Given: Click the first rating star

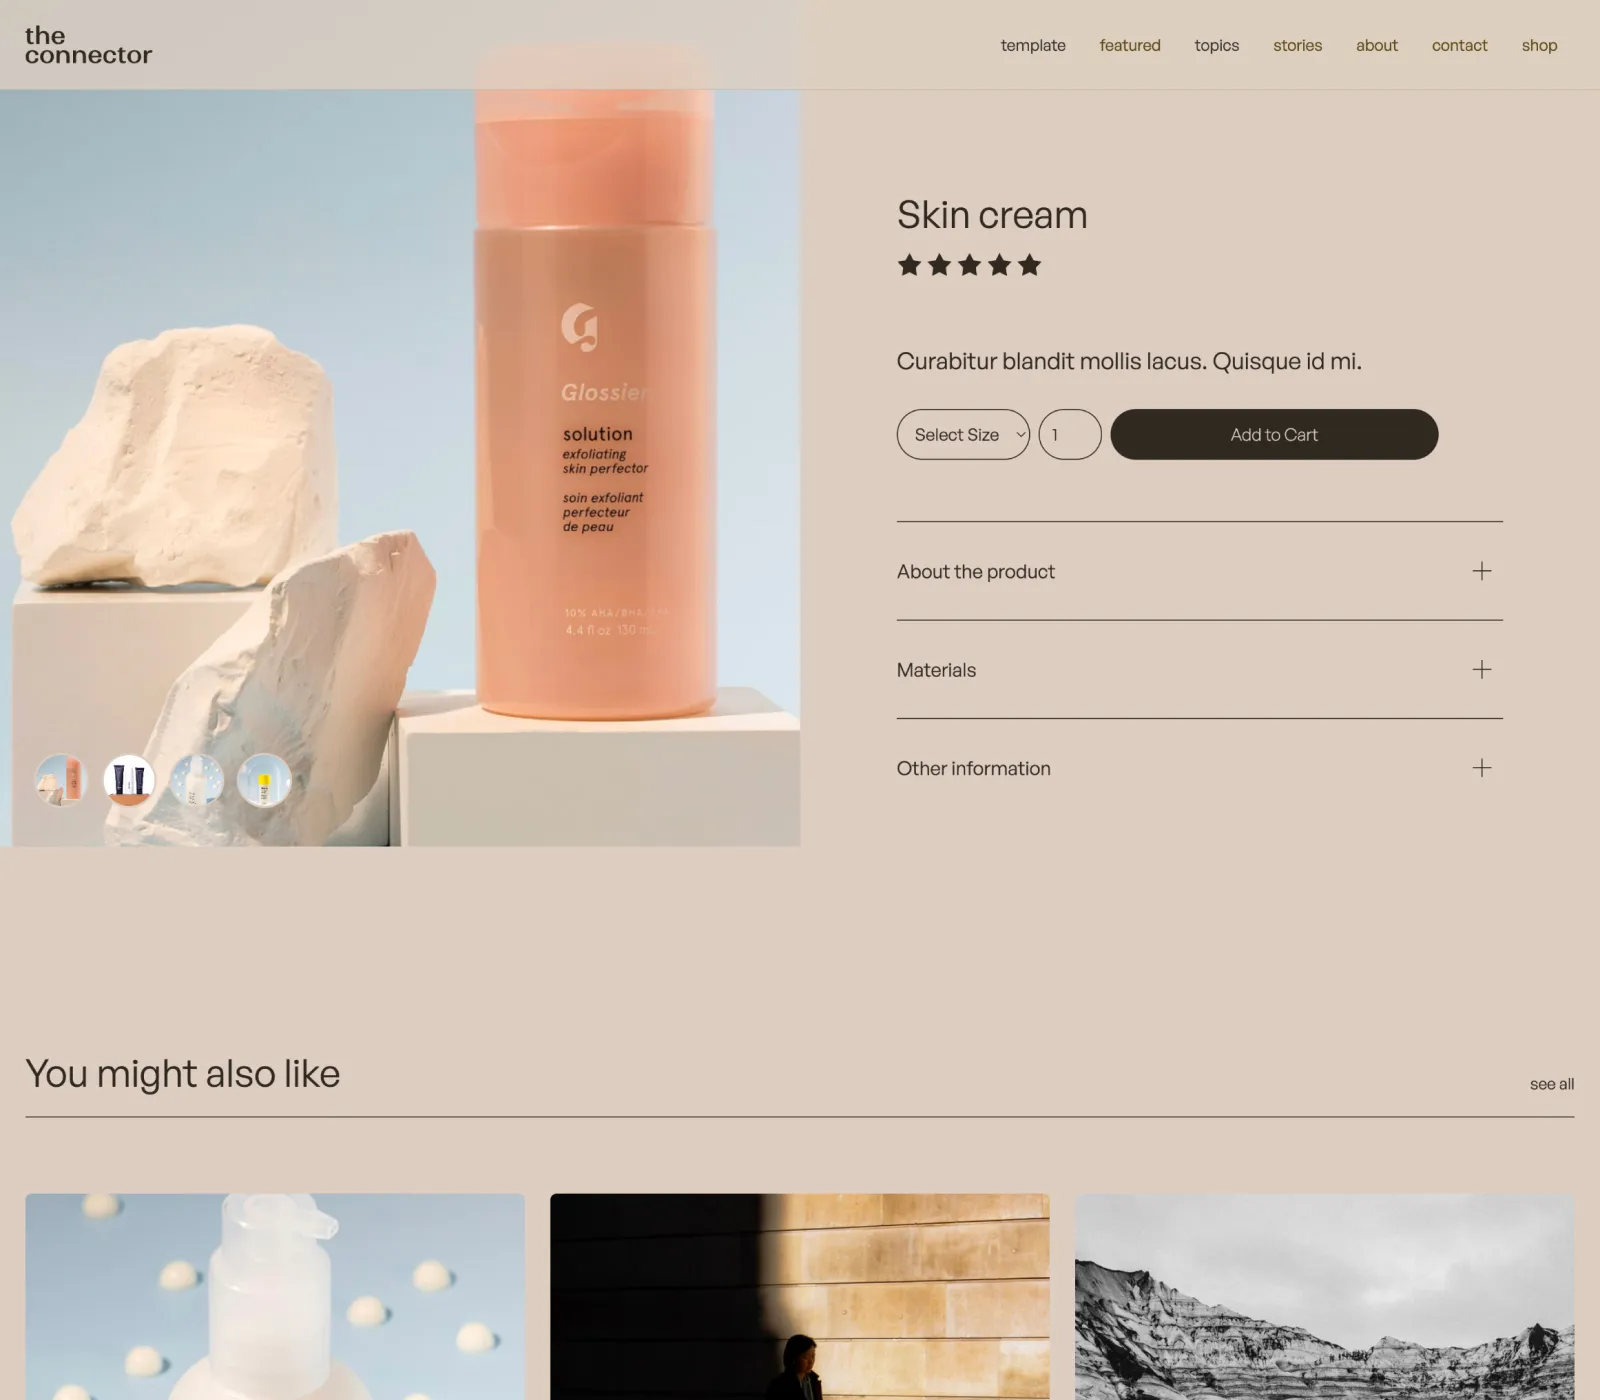Looking at the screenshot, I should click(x=909, y=265).
